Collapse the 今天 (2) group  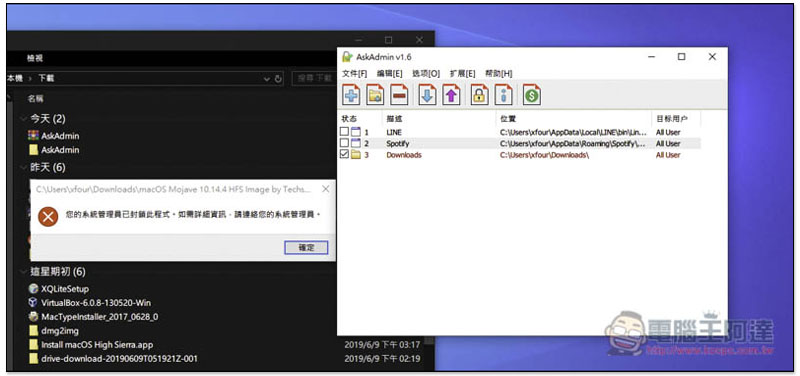[x=23, y=119]
